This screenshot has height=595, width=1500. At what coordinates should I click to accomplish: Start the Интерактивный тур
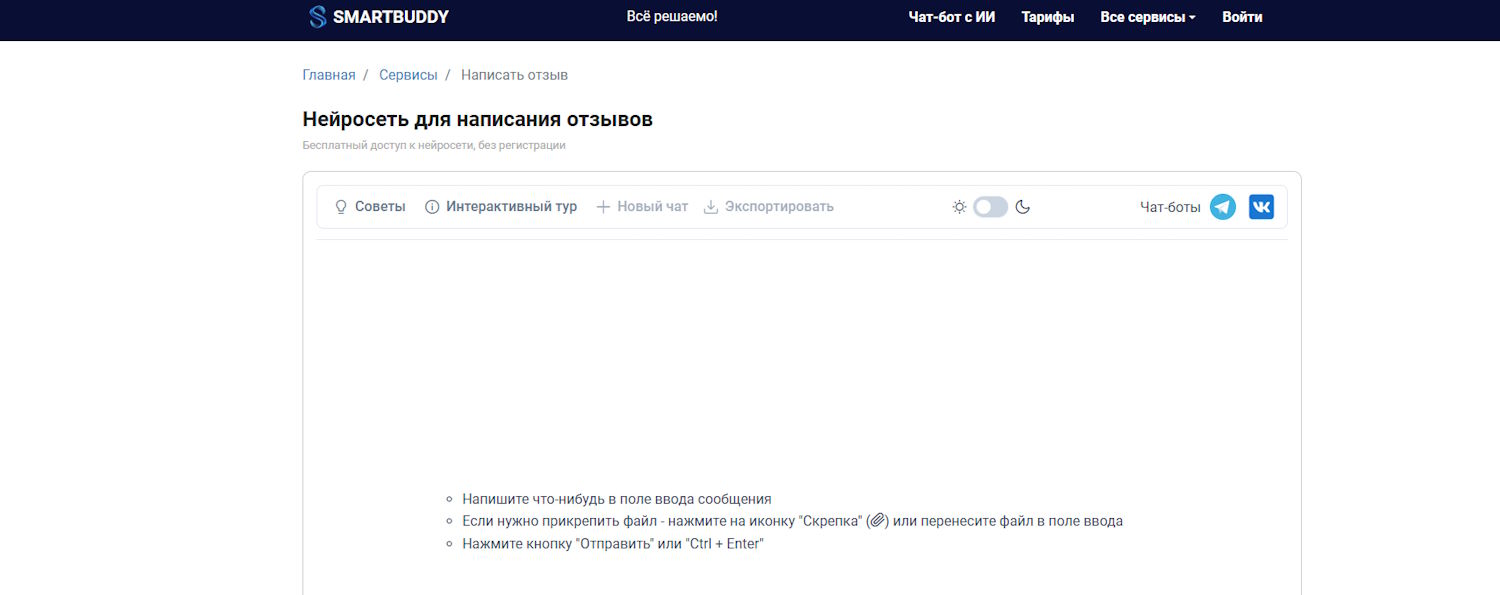click(511, 207)
